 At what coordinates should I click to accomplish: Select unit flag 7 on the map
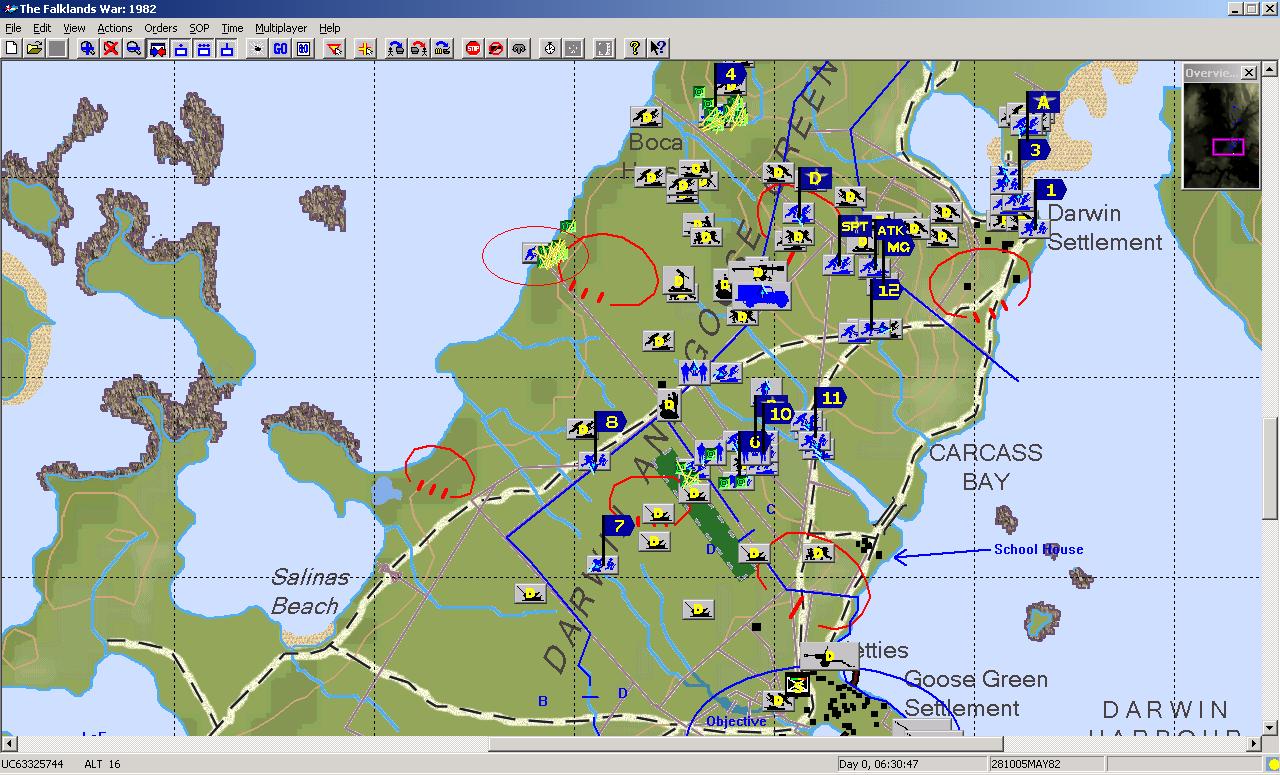[618, 526]
